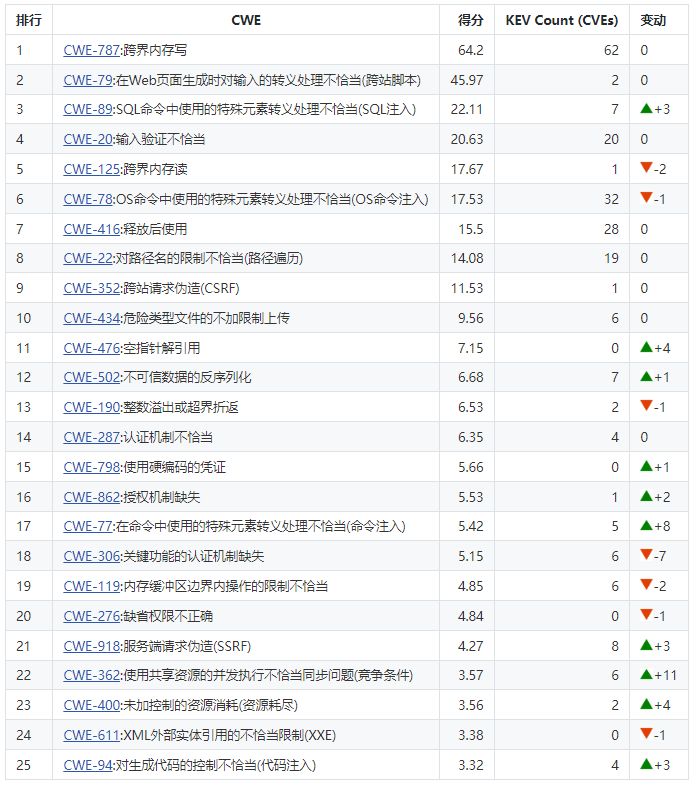Open the CWE-78 OS command injection link
The height and width of the screenshot is (785, 698).
click(88, 199)
